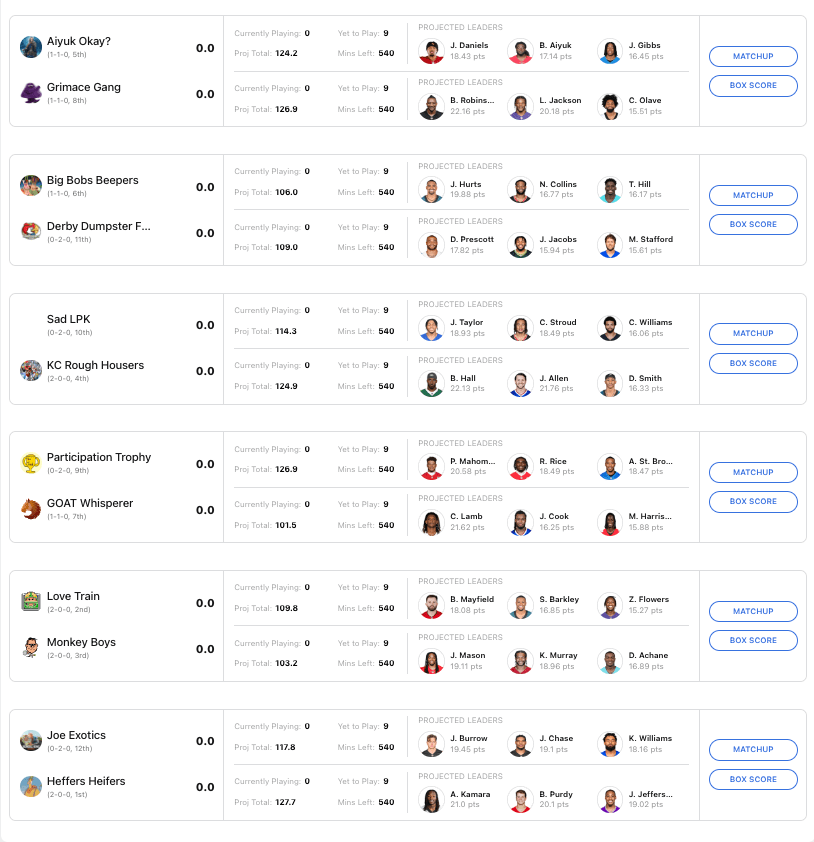Viewport: 814px width, 842px height.
Task: Click the Big Bobs Beepers team logo
Action: pyautogui.click(x=31, y=186)
